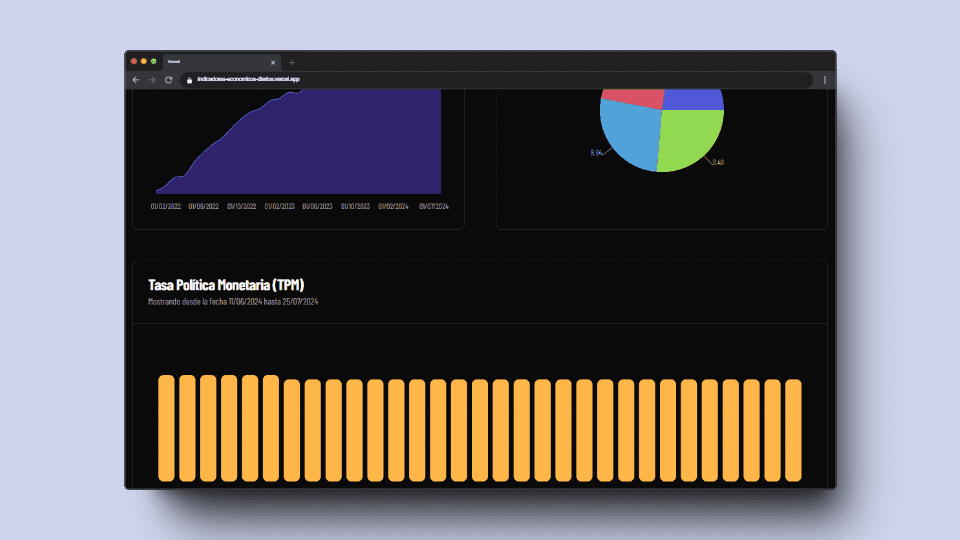Click the light blue slice of the pie chart
The image size is (960, 540).
point(631,133)
